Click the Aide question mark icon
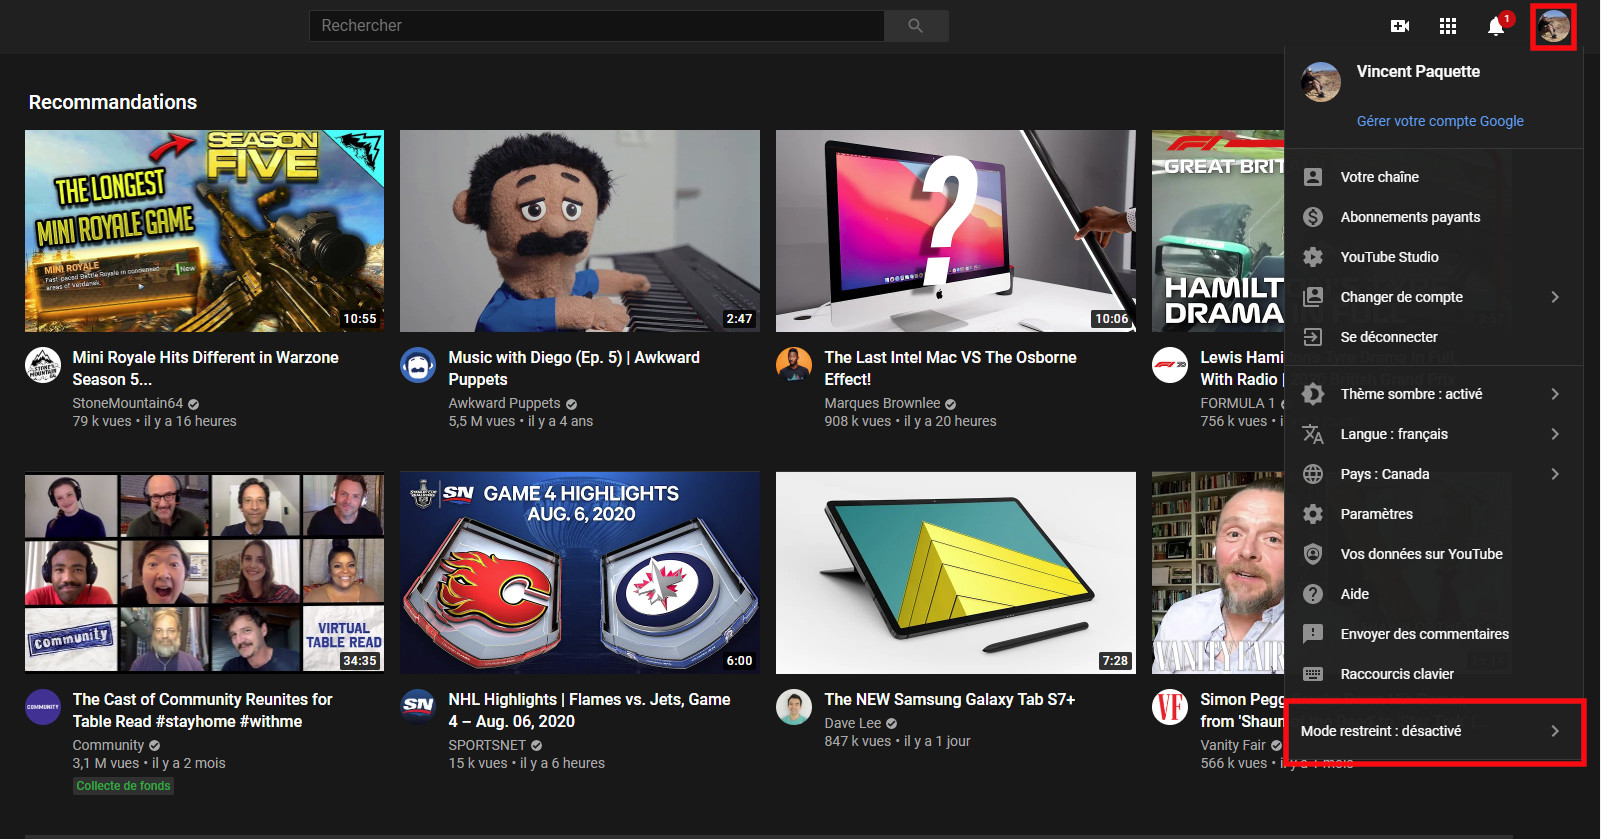 point(1313,594)
